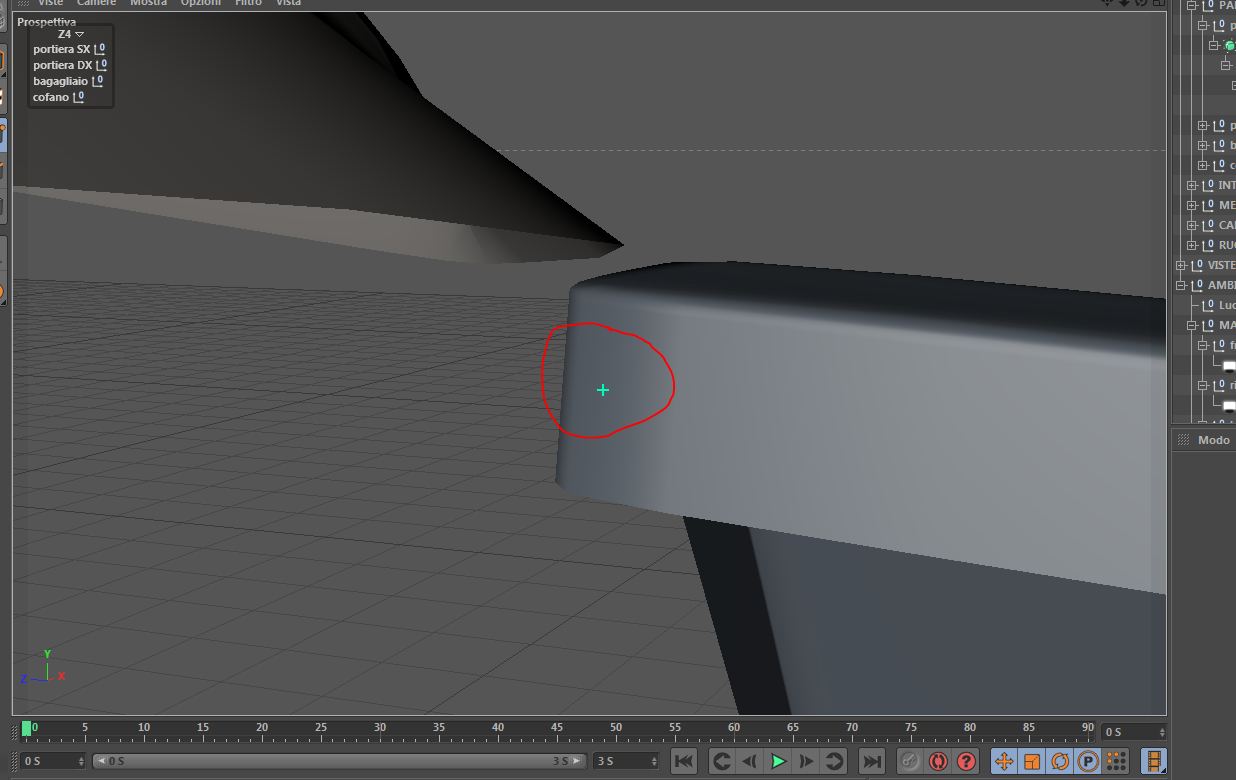1236x780 pixels.
Task: Open the Opzioni viewport menu
Action: click(200, 4)
